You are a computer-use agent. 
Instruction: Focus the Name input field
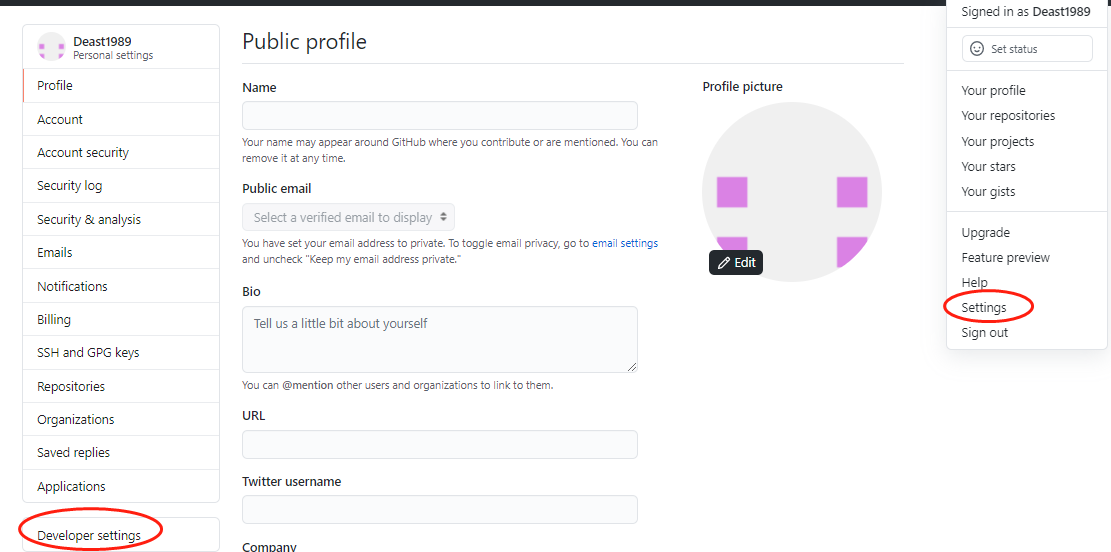[x=439, y=116]
